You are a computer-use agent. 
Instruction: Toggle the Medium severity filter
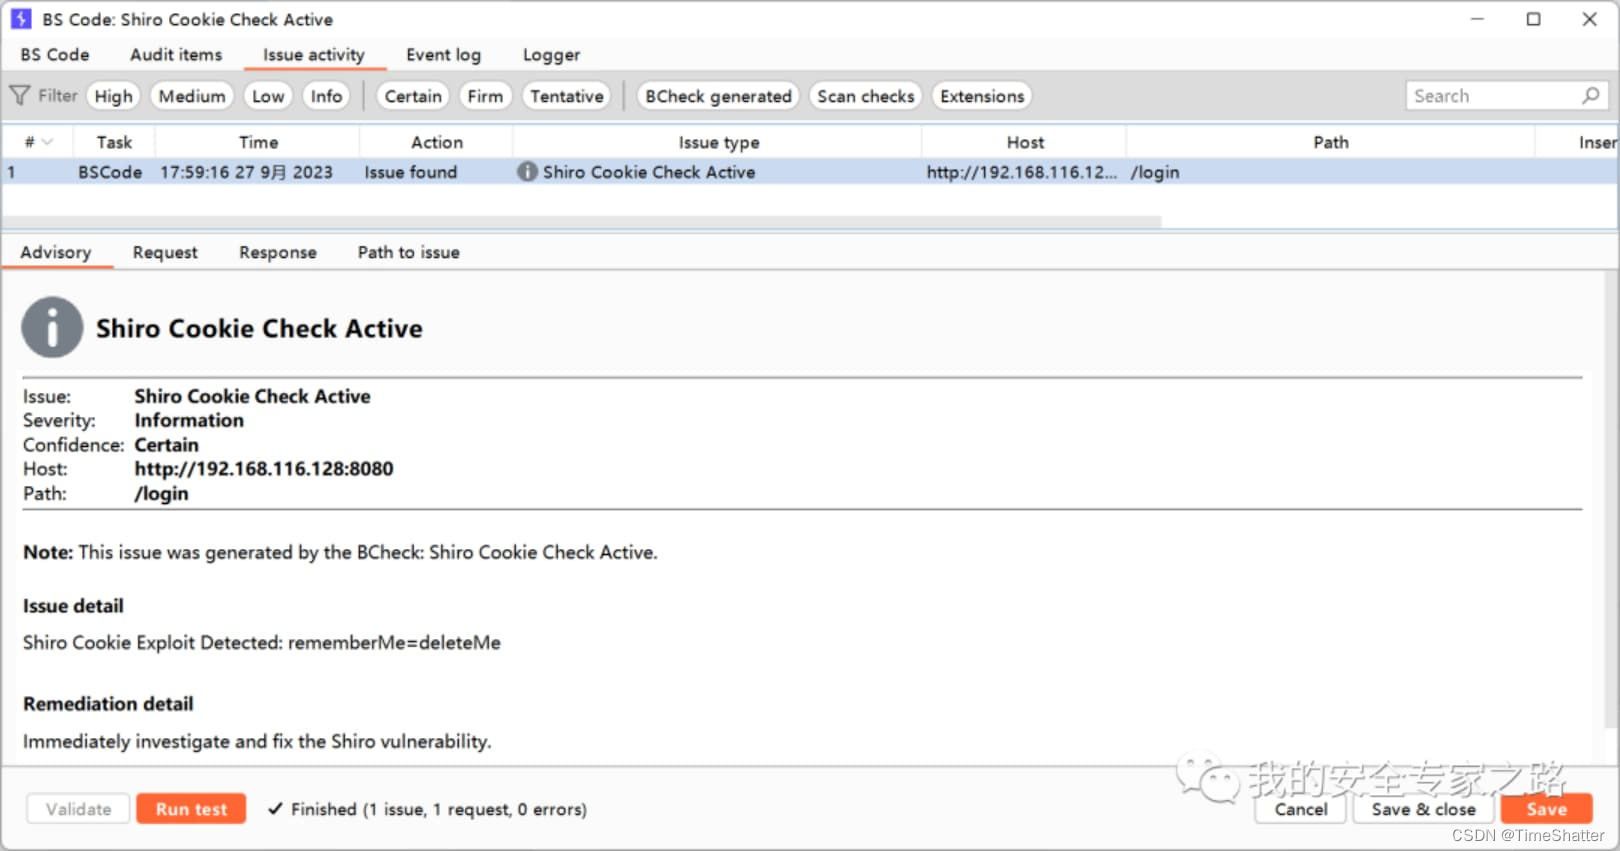click(x=192, y=96)
